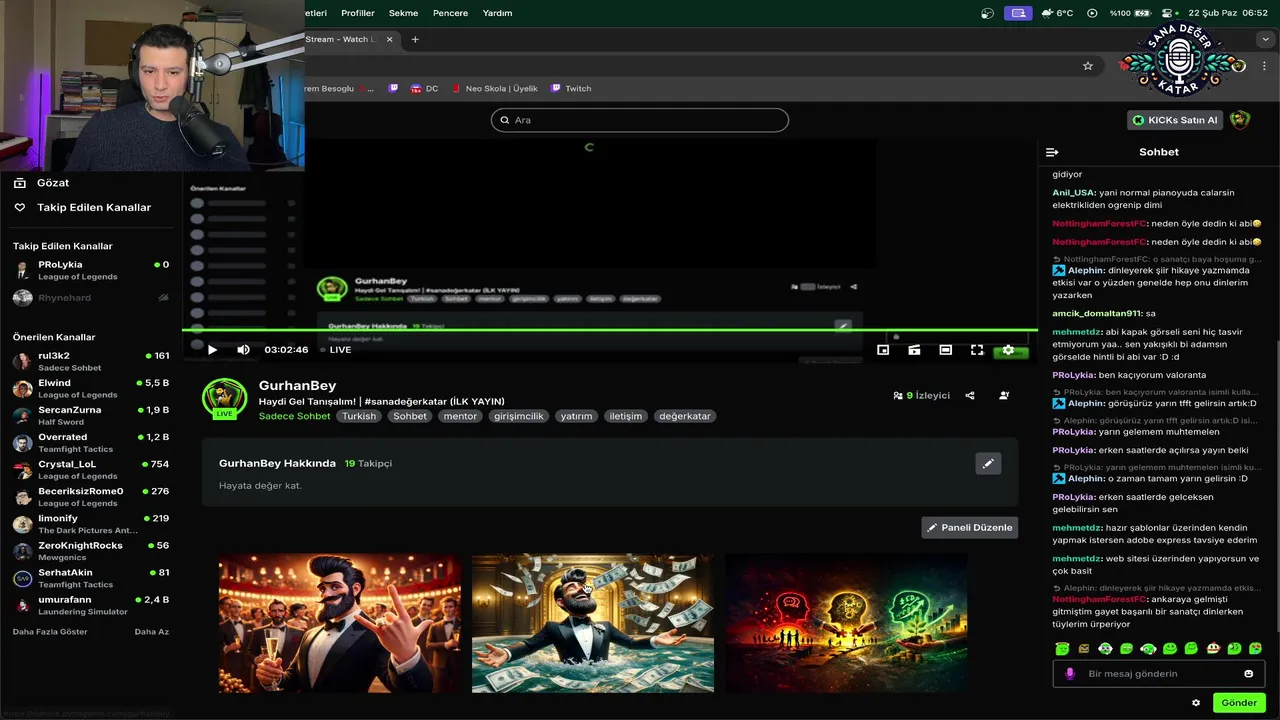
Task: Play the stream with the play button
Action: pyautogui.click(x=212, y=350)
